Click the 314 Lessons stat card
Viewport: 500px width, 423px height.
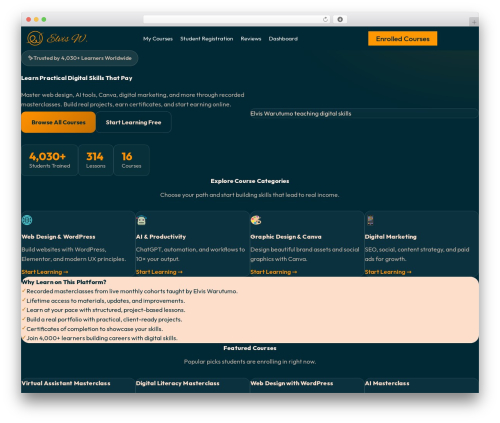[x=96, y=160]
